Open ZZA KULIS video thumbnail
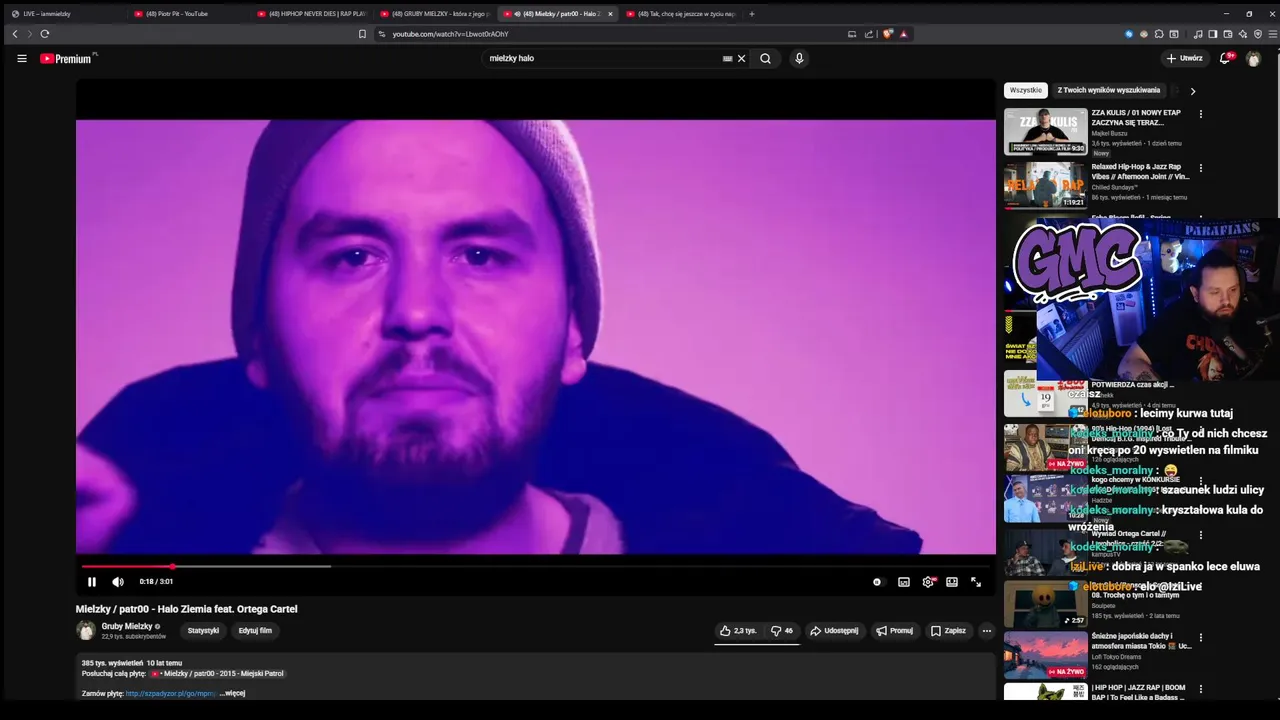This screenshot has height=720, width=1280. click(x=1046, y=131)
